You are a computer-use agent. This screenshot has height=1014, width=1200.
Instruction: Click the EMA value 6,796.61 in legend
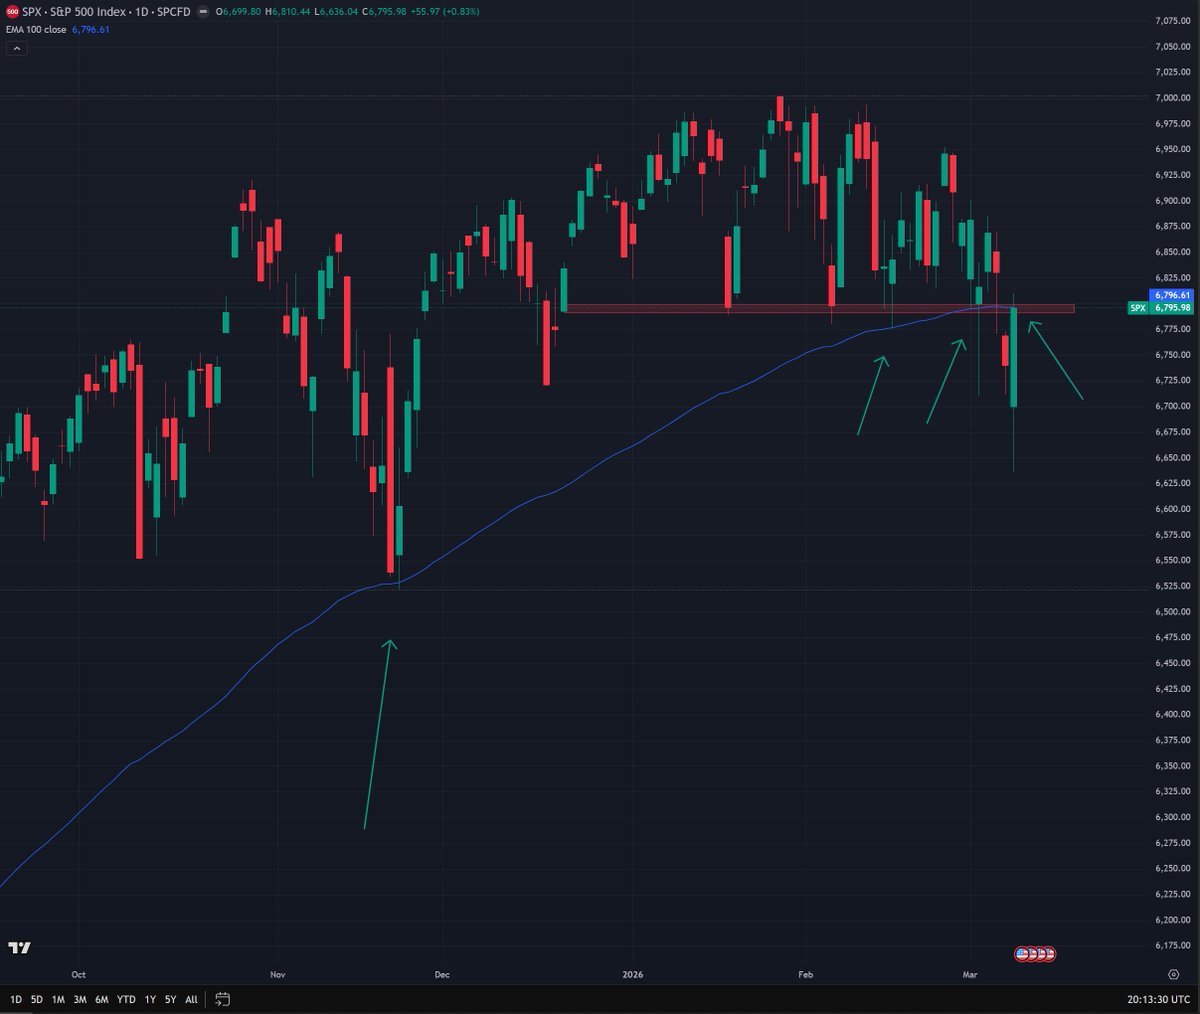[91, 30]
